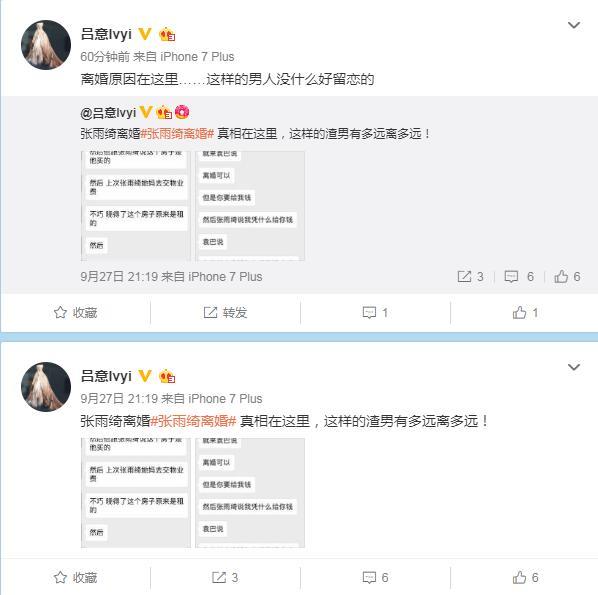598x595 pixels.
Task: Favorite the second post with the 收藏 star
Action: coord(76,577)
